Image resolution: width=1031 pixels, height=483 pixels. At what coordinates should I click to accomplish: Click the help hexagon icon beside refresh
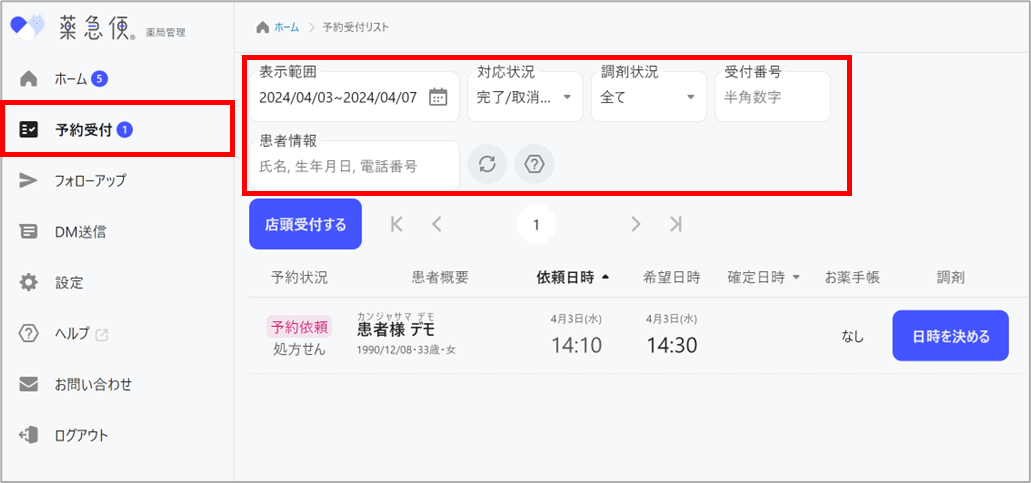534,165
